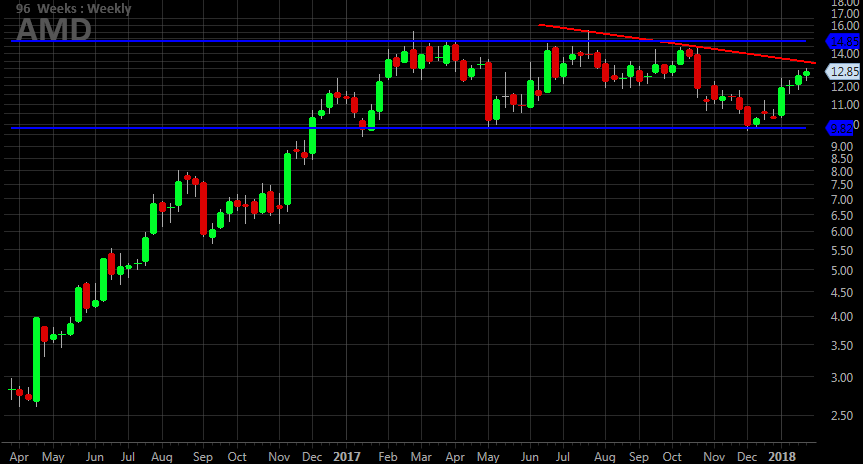The image size is (863, 464).
Task: Click the 3.00 price axis label
Action: (x=842, y=378)
